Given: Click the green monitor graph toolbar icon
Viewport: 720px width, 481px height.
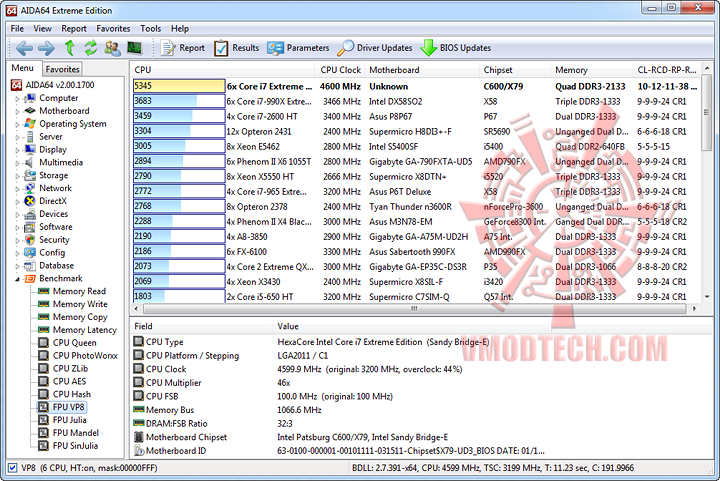Looking at the screenshot, I should 135,48.
